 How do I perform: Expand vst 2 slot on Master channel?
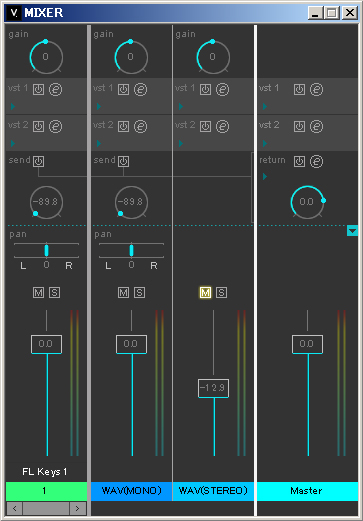tap(265, 143)
